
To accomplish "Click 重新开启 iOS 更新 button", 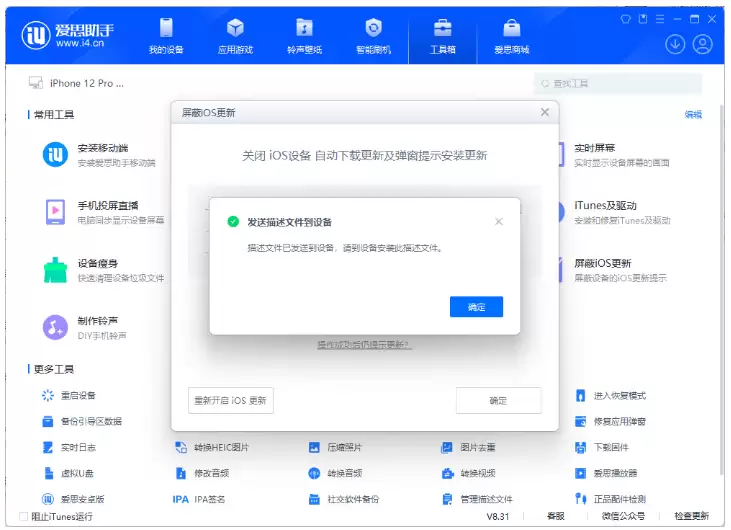I will pyautogui.click(x=230, y=400).
